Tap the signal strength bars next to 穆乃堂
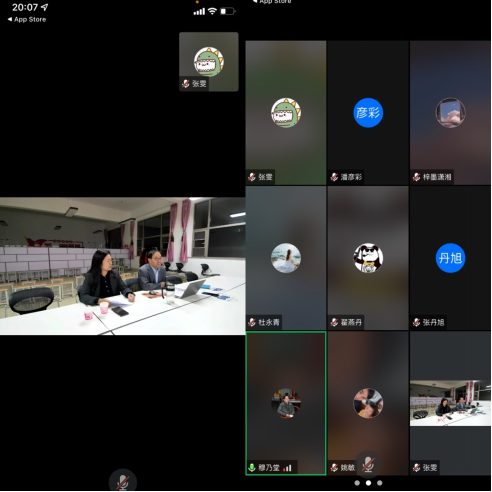Viewport: 492px width, 492px height. 287,468
